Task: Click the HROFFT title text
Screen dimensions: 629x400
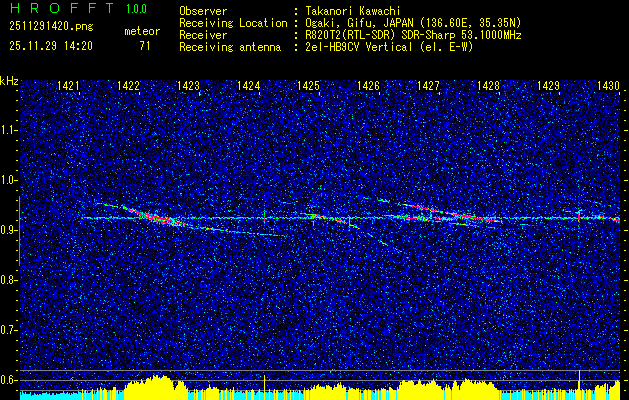Action: point(62,8)
